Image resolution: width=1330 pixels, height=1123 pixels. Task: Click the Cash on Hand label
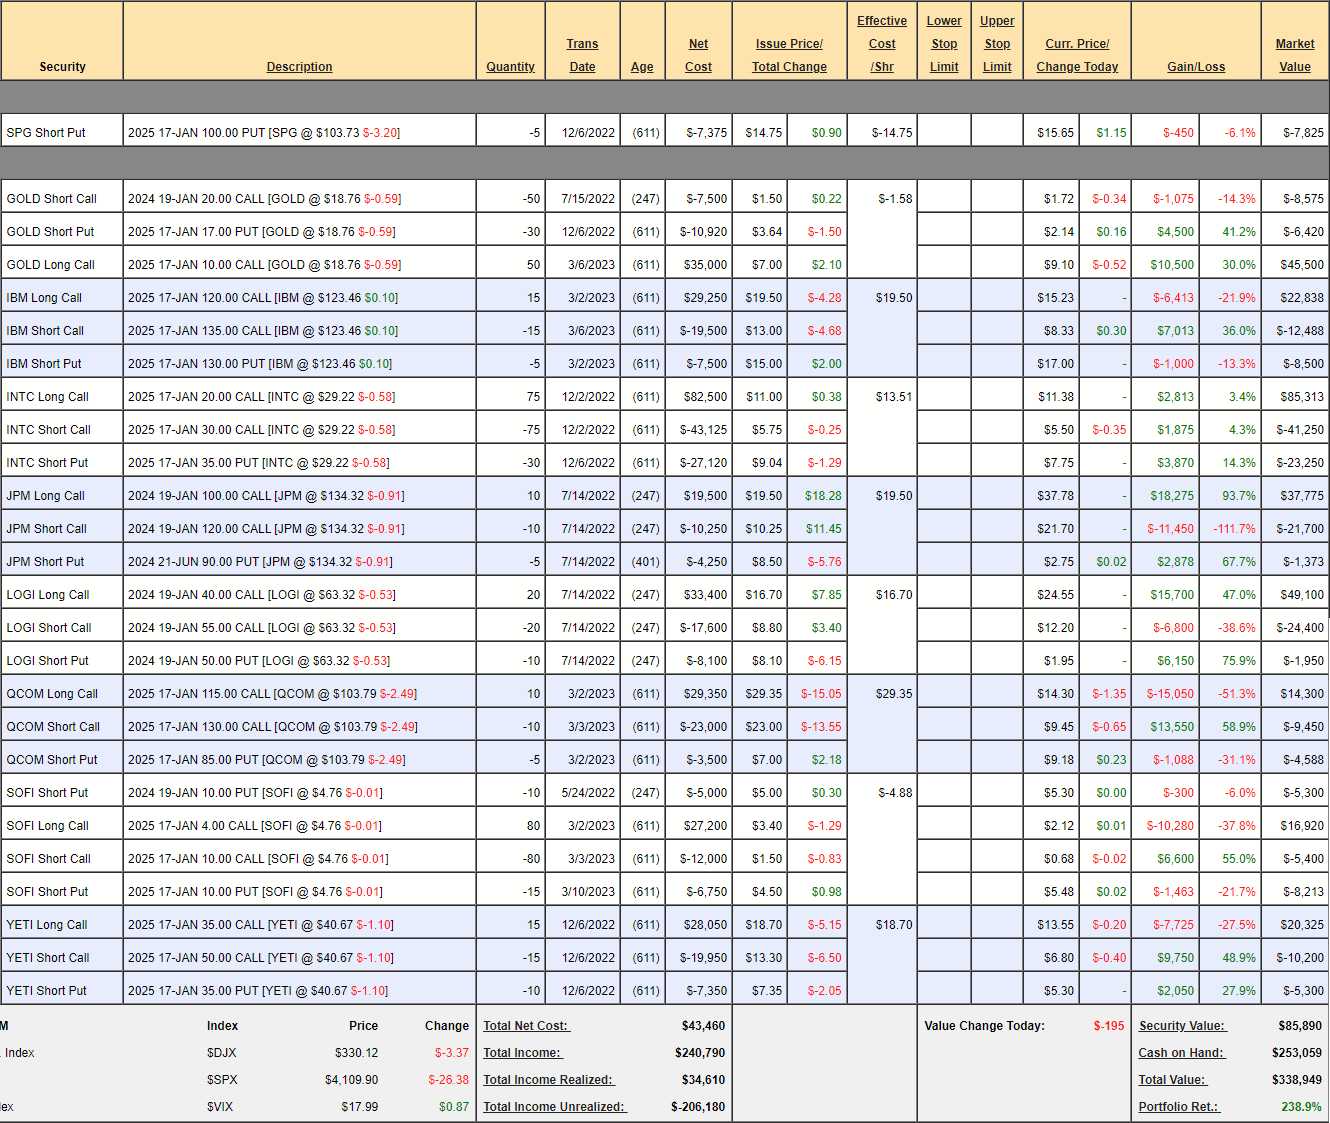pos(1181,1053)
